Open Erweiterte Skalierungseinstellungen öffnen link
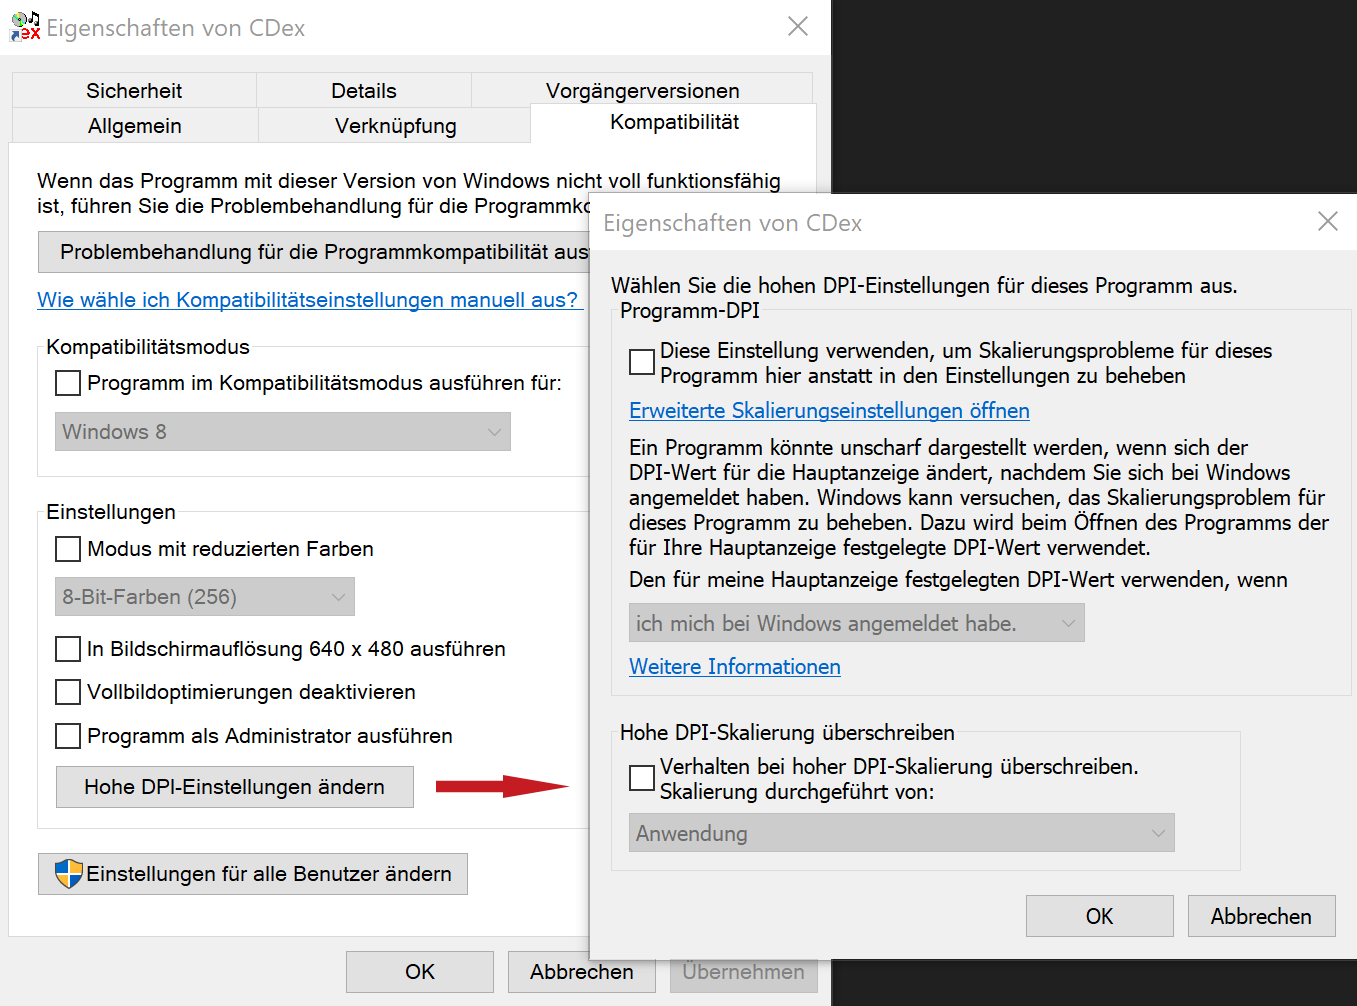1357x1006 pixels. [x=829, y=411]
